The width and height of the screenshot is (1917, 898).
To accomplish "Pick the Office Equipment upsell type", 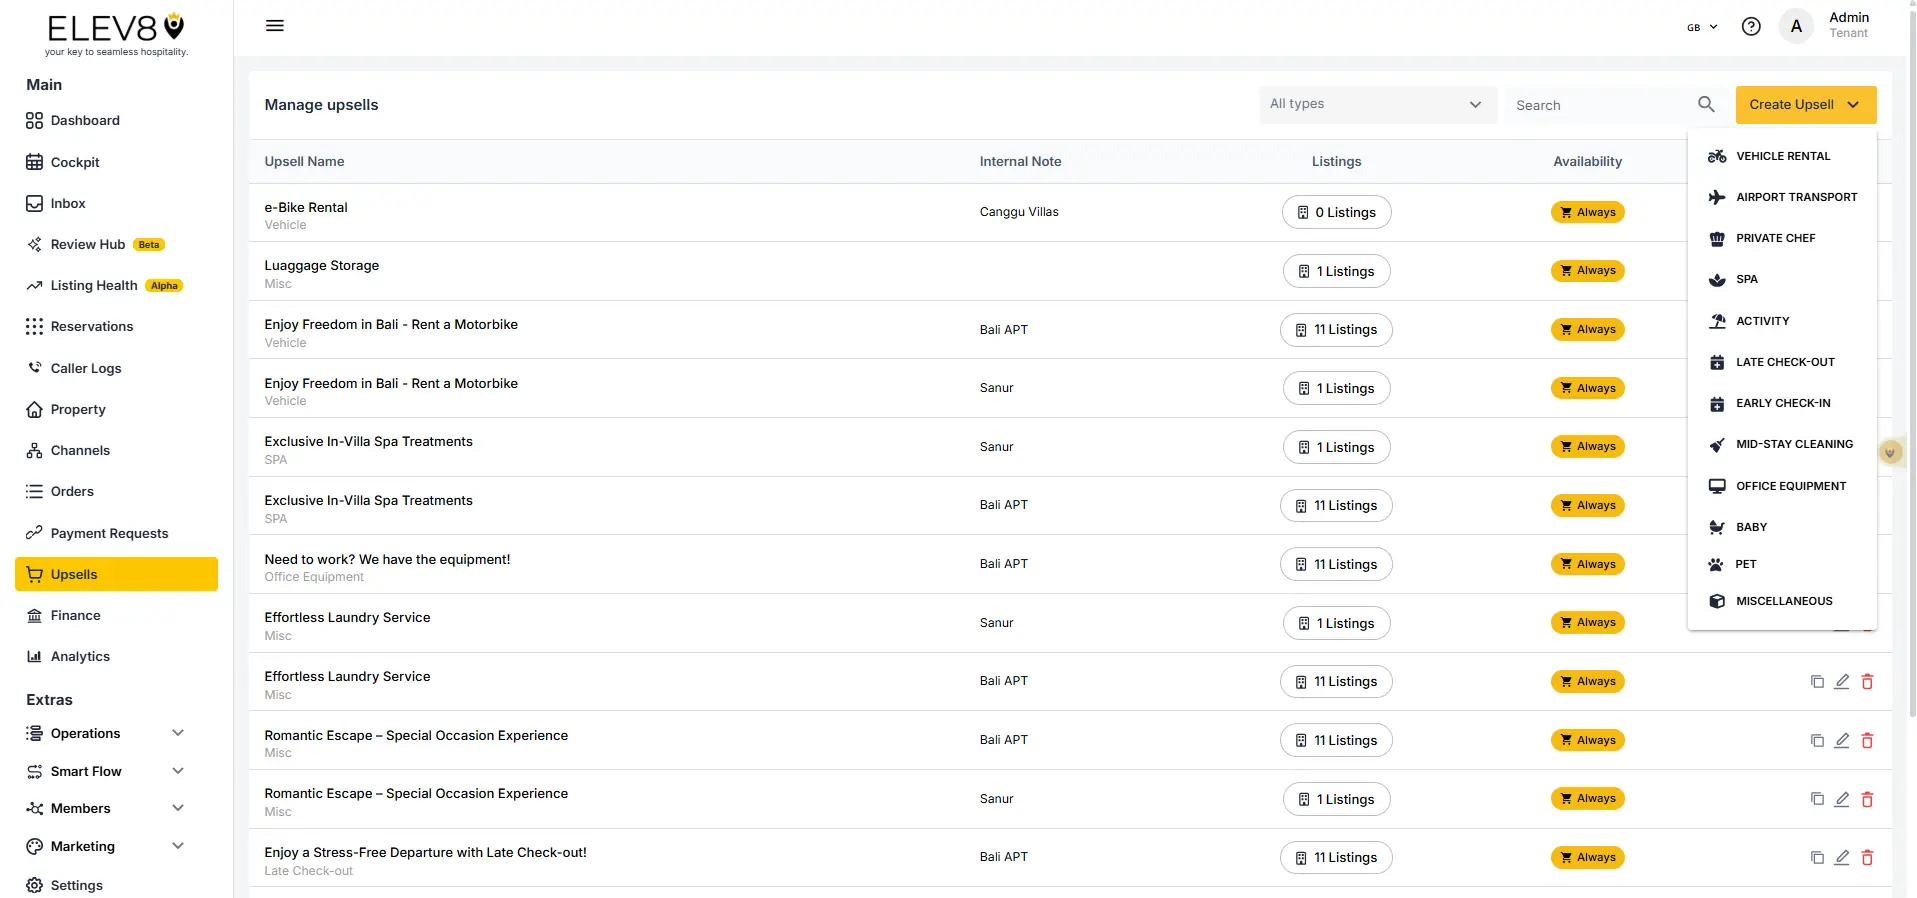I will point(1782,486).
